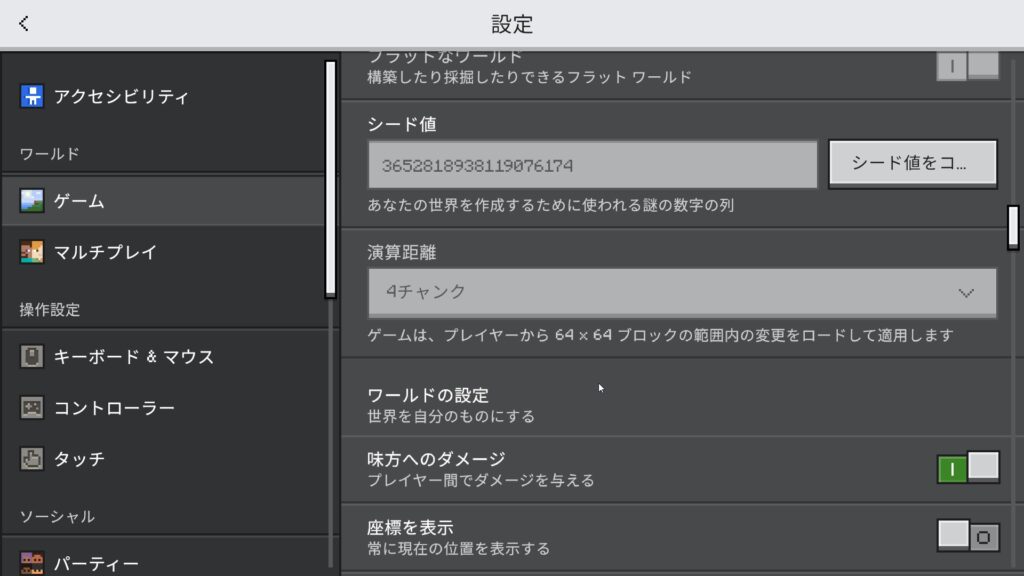Click the 常に現在の位置を表示する description
The width and height of the screenshot is (1024, 576).
pos(458,549)
